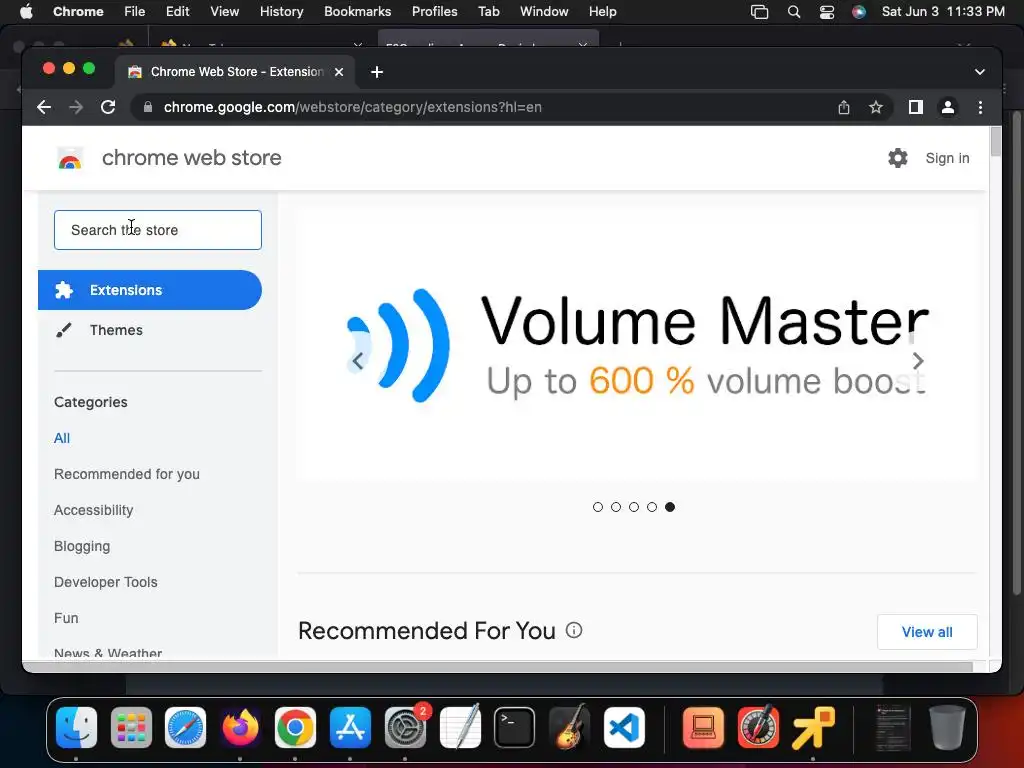Show next carousel slide with right chevron
The image size is (1024, 768).
(x=918, y=360)
